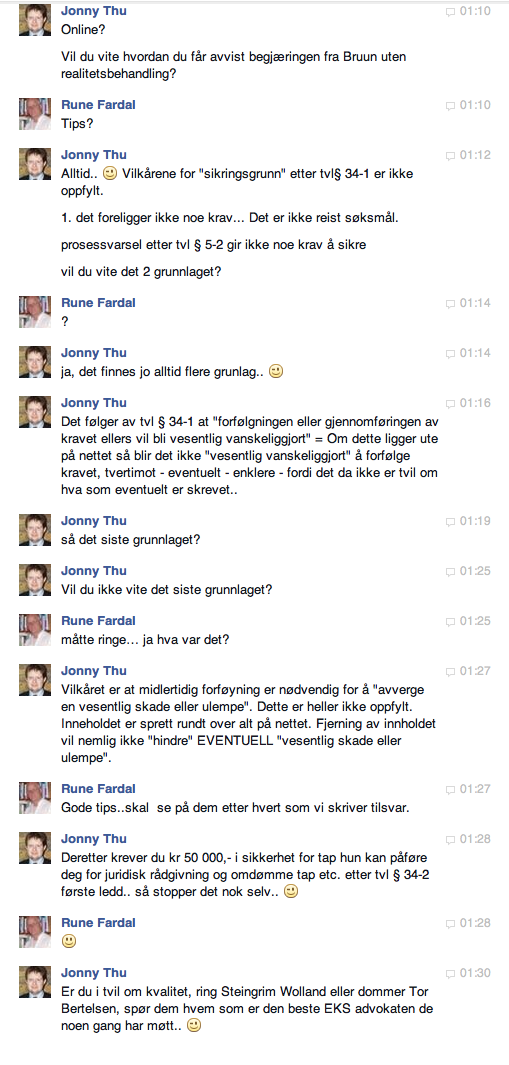
Task: Click the chat icon next to first 01:10 timestamp
Action: click(x=450, y=12)
